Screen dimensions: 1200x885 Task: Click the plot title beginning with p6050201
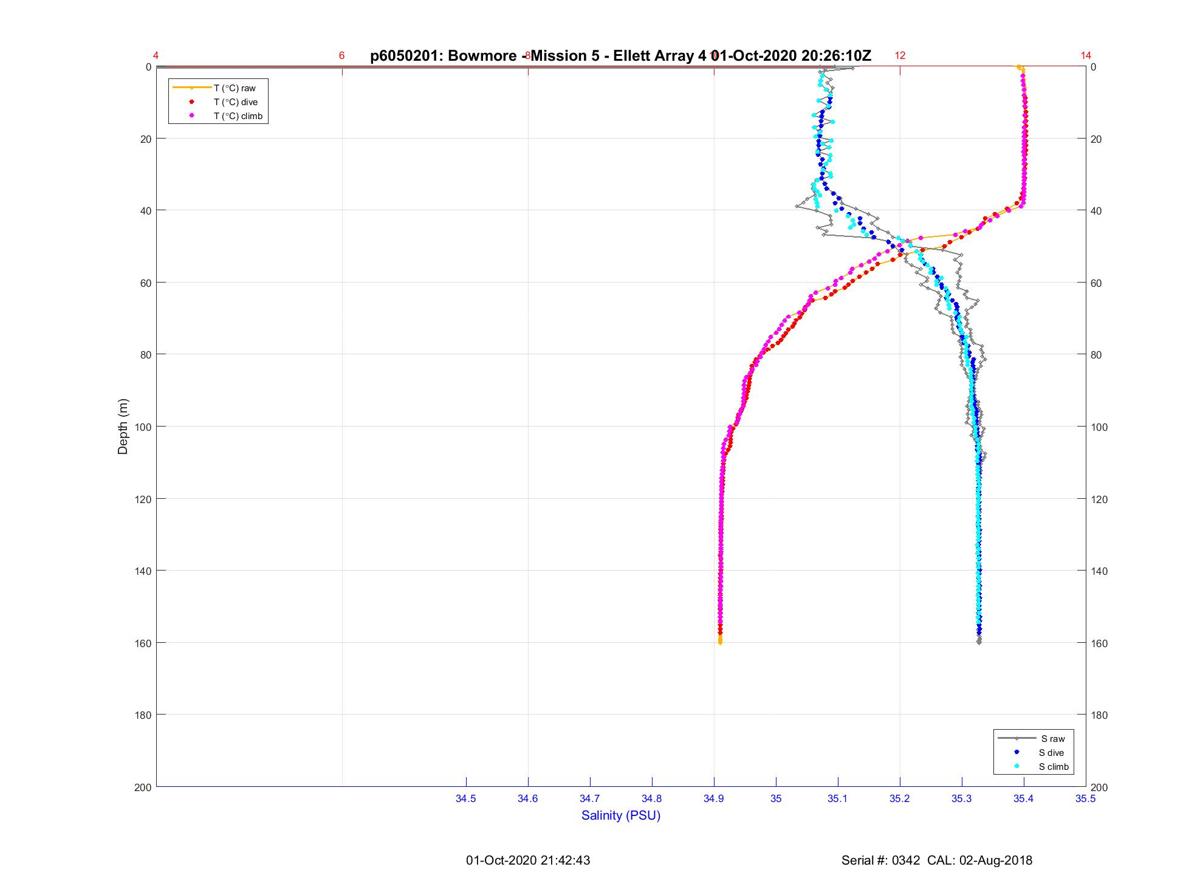[x=620, y=56]
